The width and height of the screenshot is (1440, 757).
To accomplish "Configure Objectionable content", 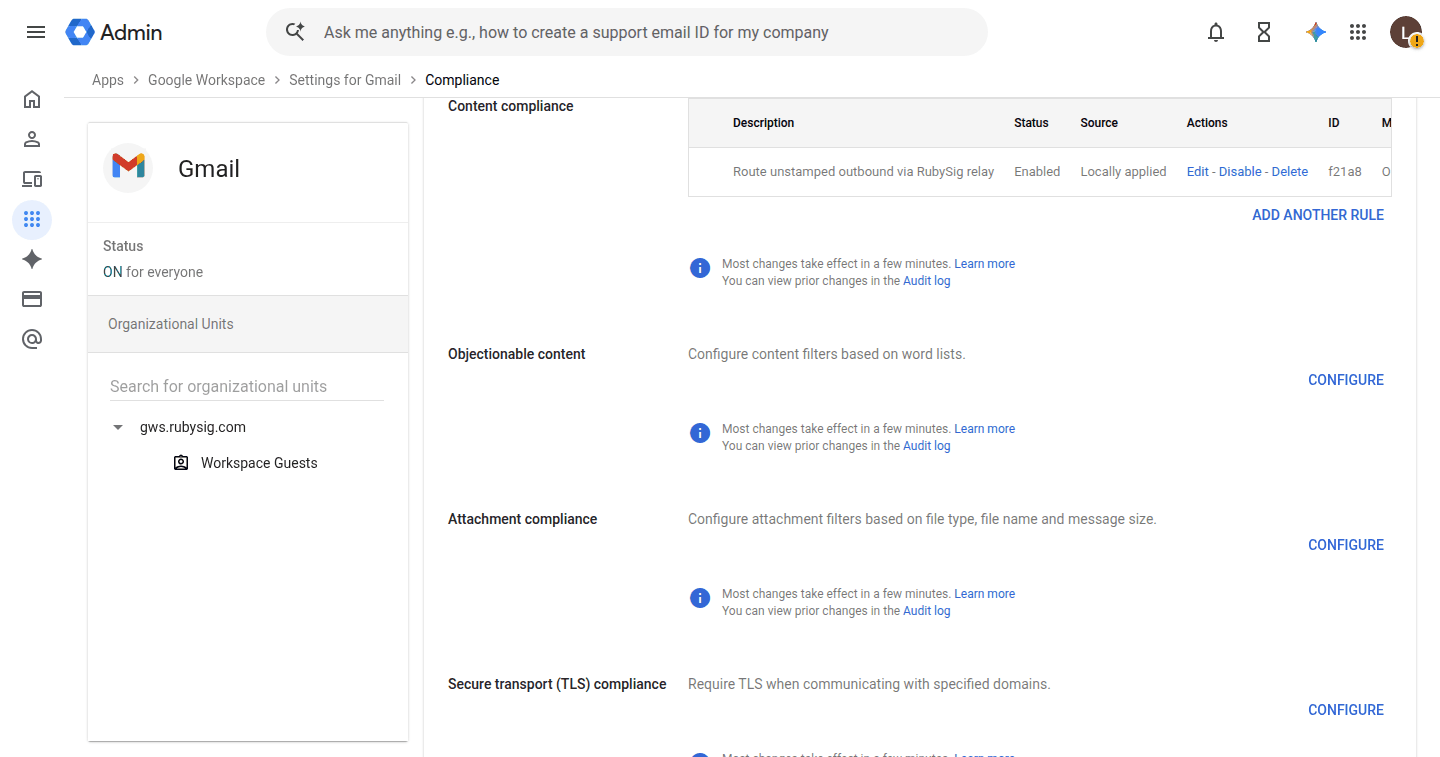I will (1346, 380).
